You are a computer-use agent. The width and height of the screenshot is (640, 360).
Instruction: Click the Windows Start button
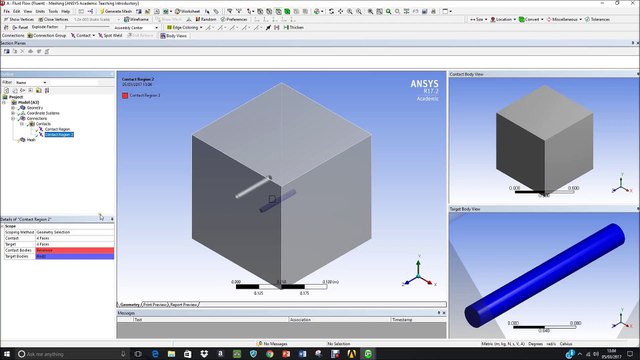[x=7, y=354]
